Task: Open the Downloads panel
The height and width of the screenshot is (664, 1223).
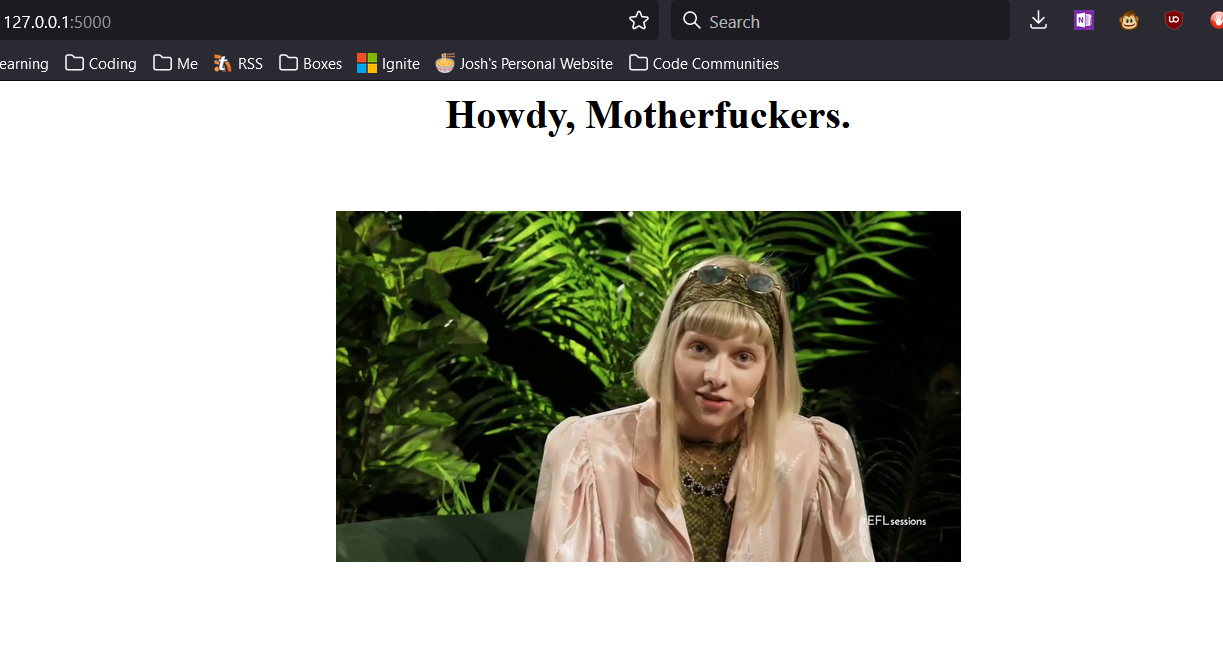Action: point(1038,20)
